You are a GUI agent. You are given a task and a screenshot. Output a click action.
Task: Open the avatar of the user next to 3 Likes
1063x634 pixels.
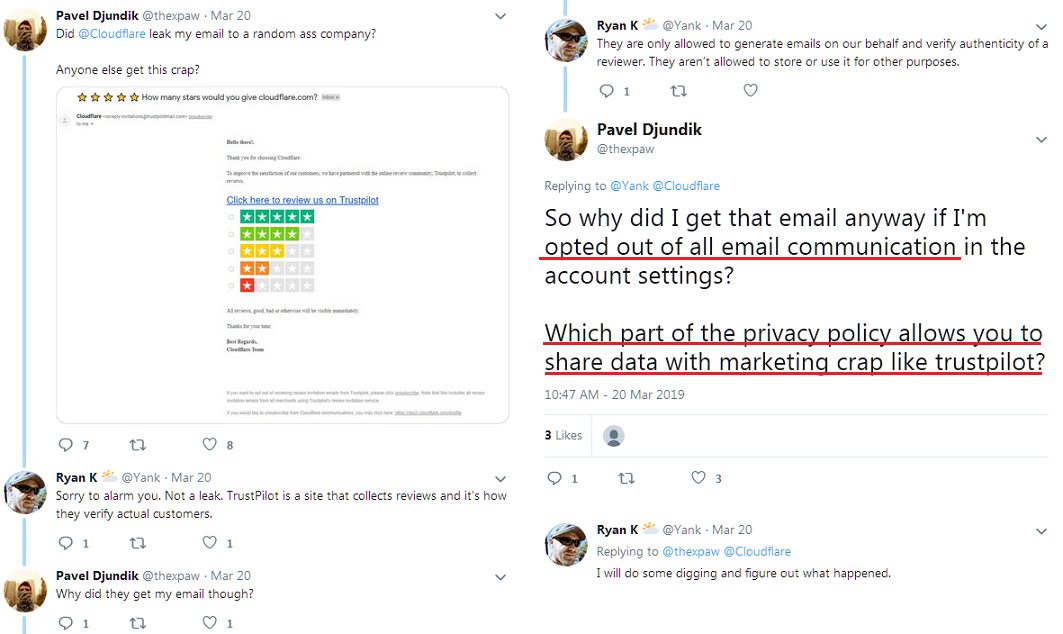(x=614, y=436)
